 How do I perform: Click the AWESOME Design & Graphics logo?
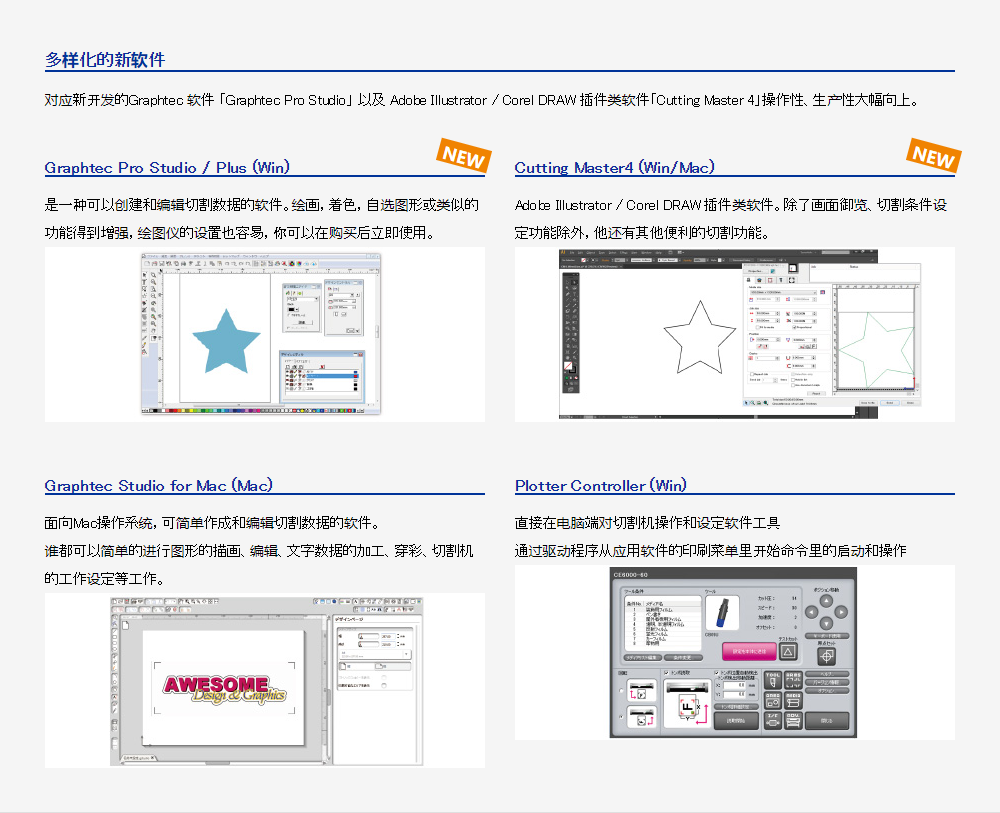(225, 691)
